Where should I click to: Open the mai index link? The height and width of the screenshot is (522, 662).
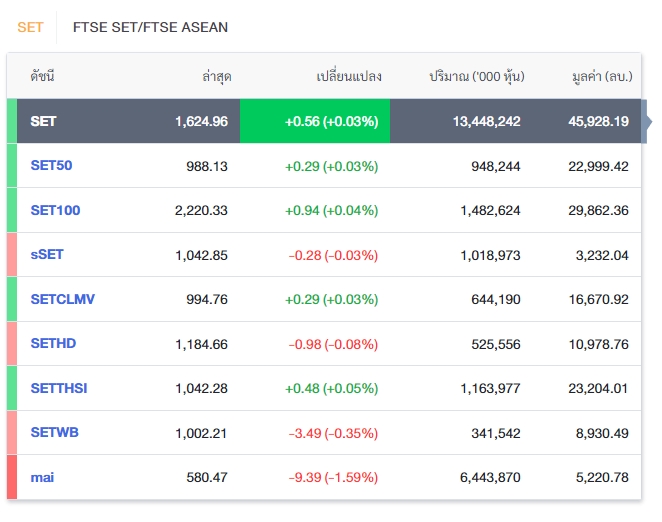(42, 477)
